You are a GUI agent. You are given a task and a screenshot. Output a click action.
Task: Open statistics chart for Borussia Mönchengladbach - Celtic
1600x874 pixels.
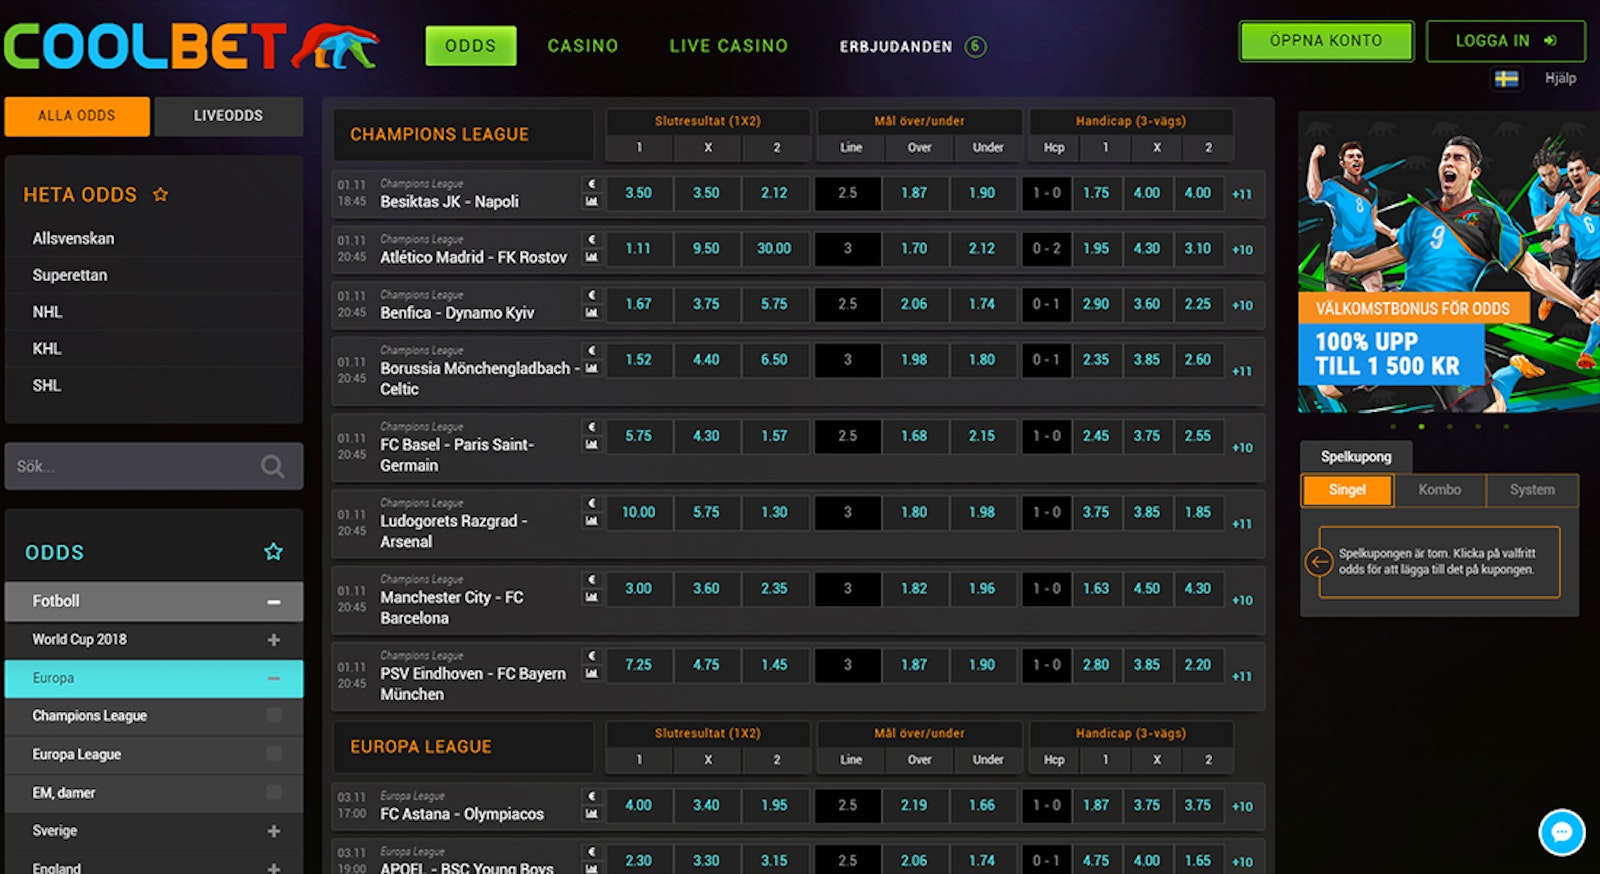pyautogui.click(x=592, y=369)
